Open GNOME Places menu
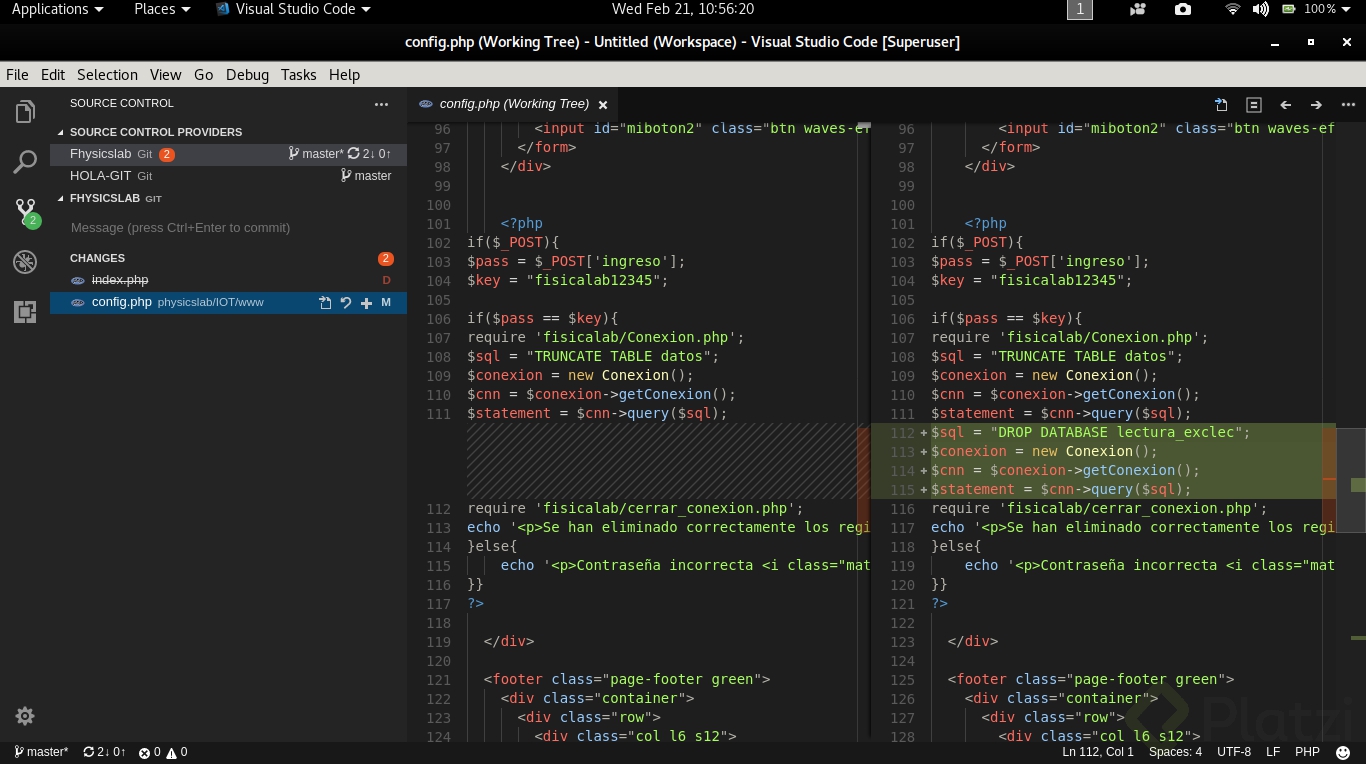The width and height of the screenshot is (1366, 764). pos(162,9)
